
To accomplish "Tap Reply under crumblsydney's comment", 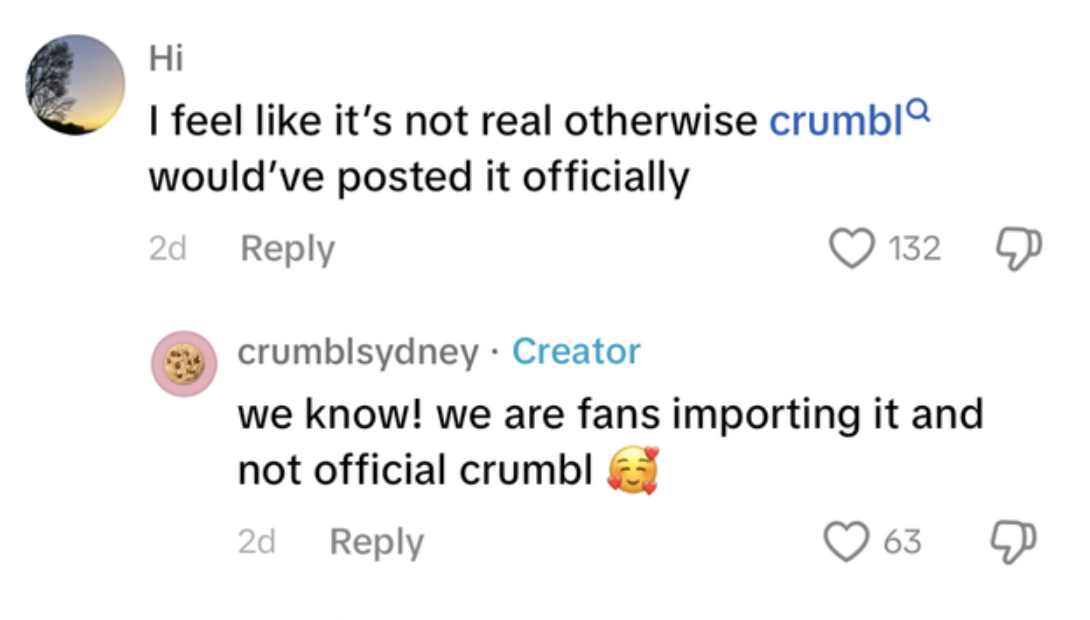I will pos(376,541).
